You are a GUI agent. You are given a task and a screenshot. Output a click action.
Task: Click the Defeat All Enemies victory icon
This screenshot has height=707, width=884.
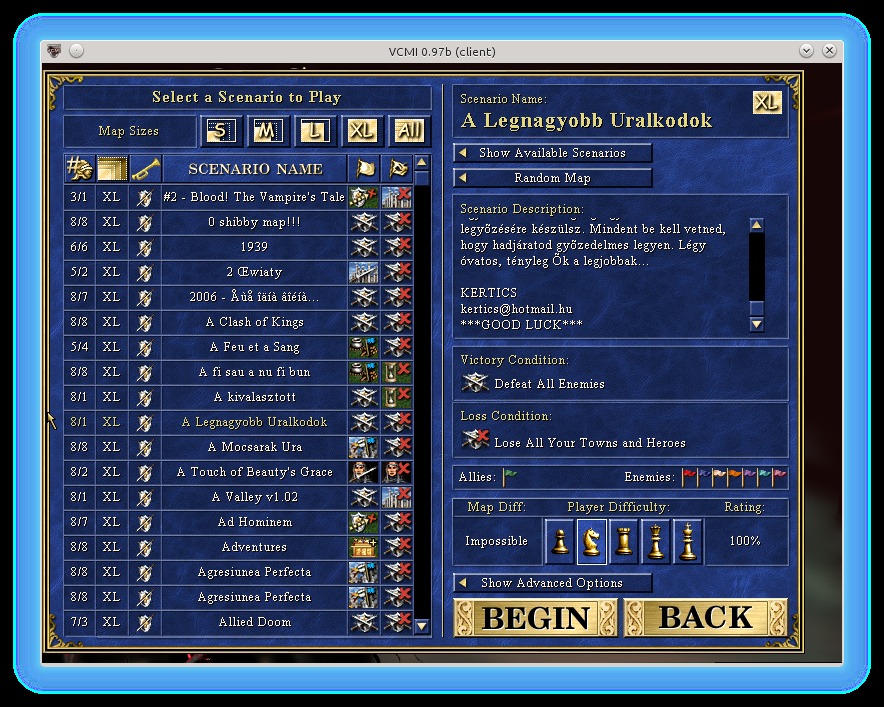475,383
